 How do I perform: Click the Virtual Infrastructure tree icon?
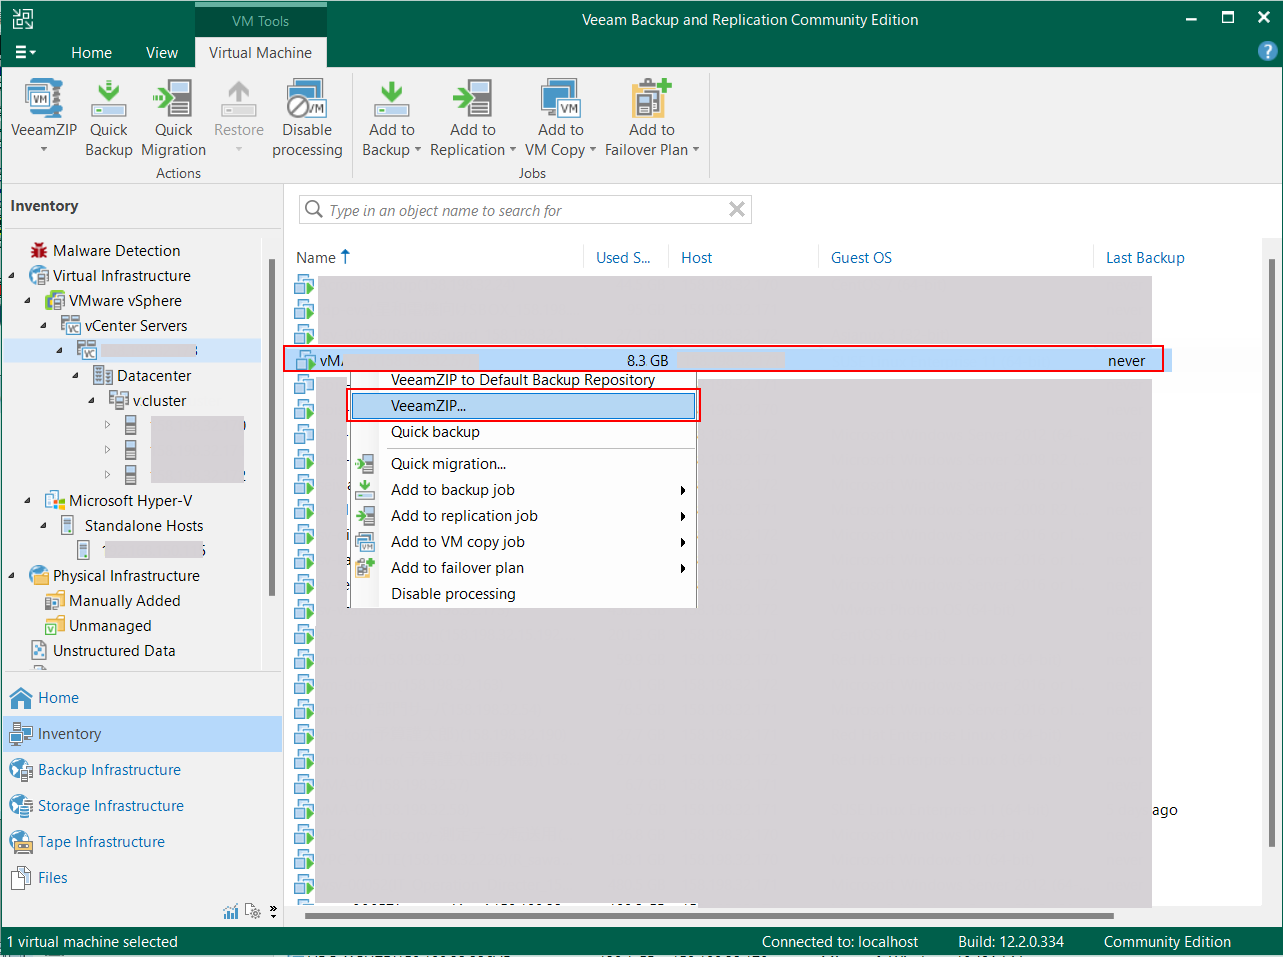click(x=39, y=275)
